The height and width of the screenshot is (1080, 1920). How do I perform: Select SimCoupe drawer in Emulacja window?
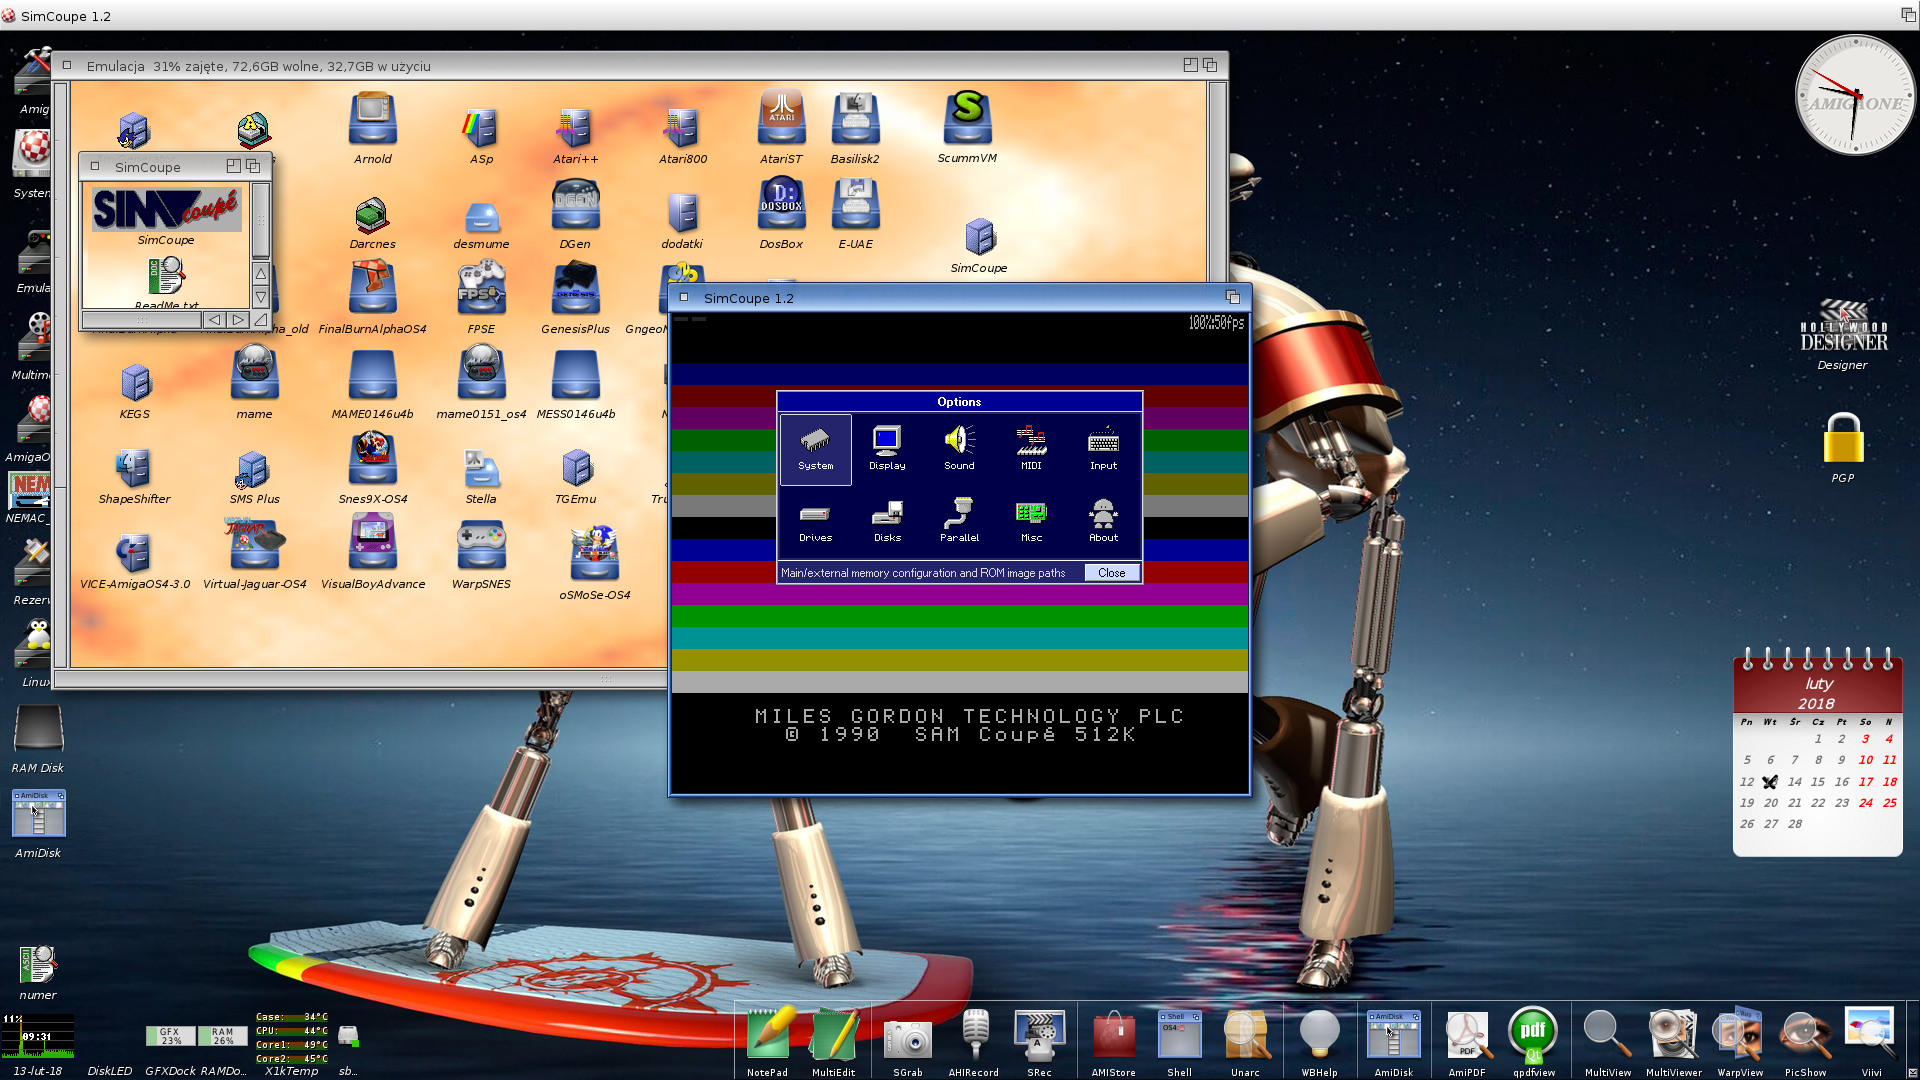979,245
